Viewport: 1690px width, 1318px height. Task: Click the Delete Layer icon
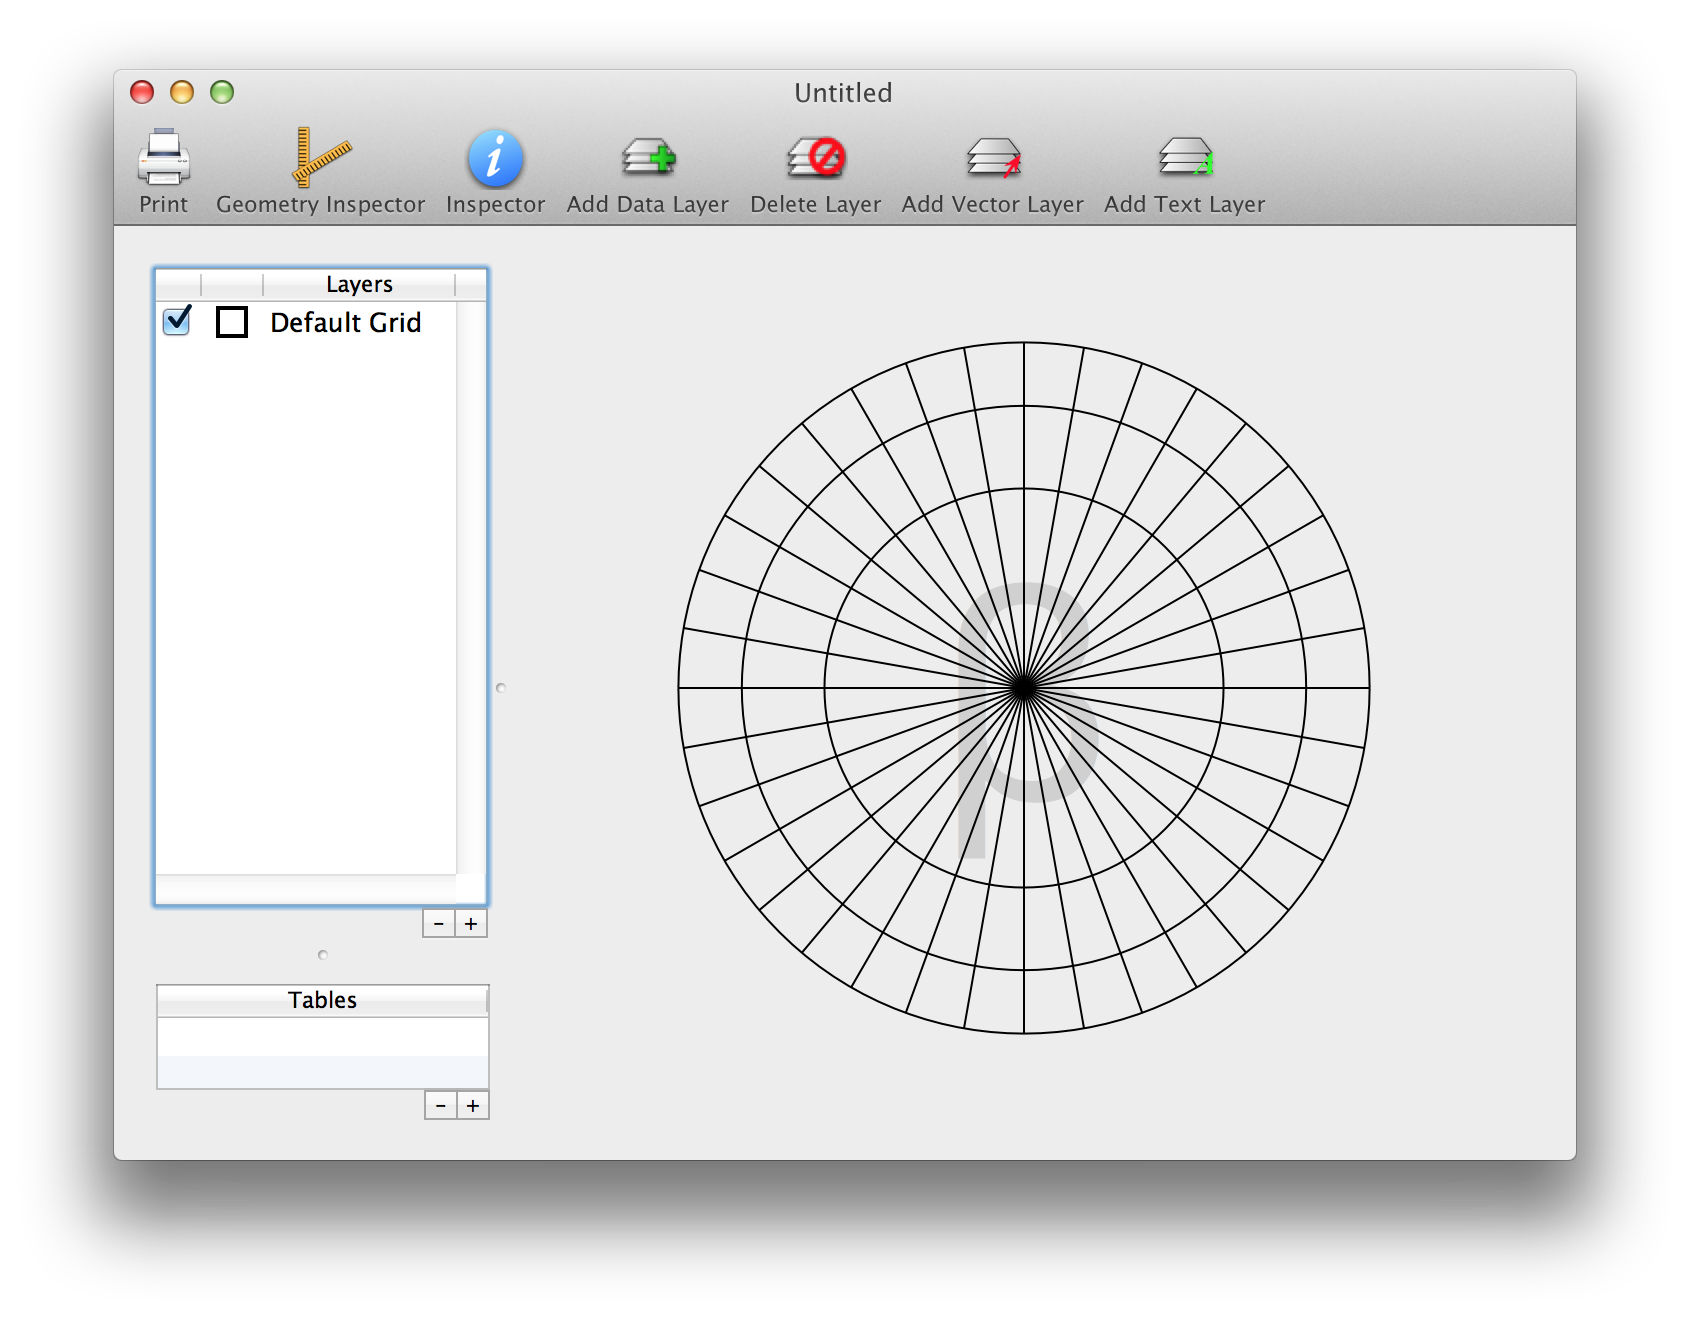point(816,158)
